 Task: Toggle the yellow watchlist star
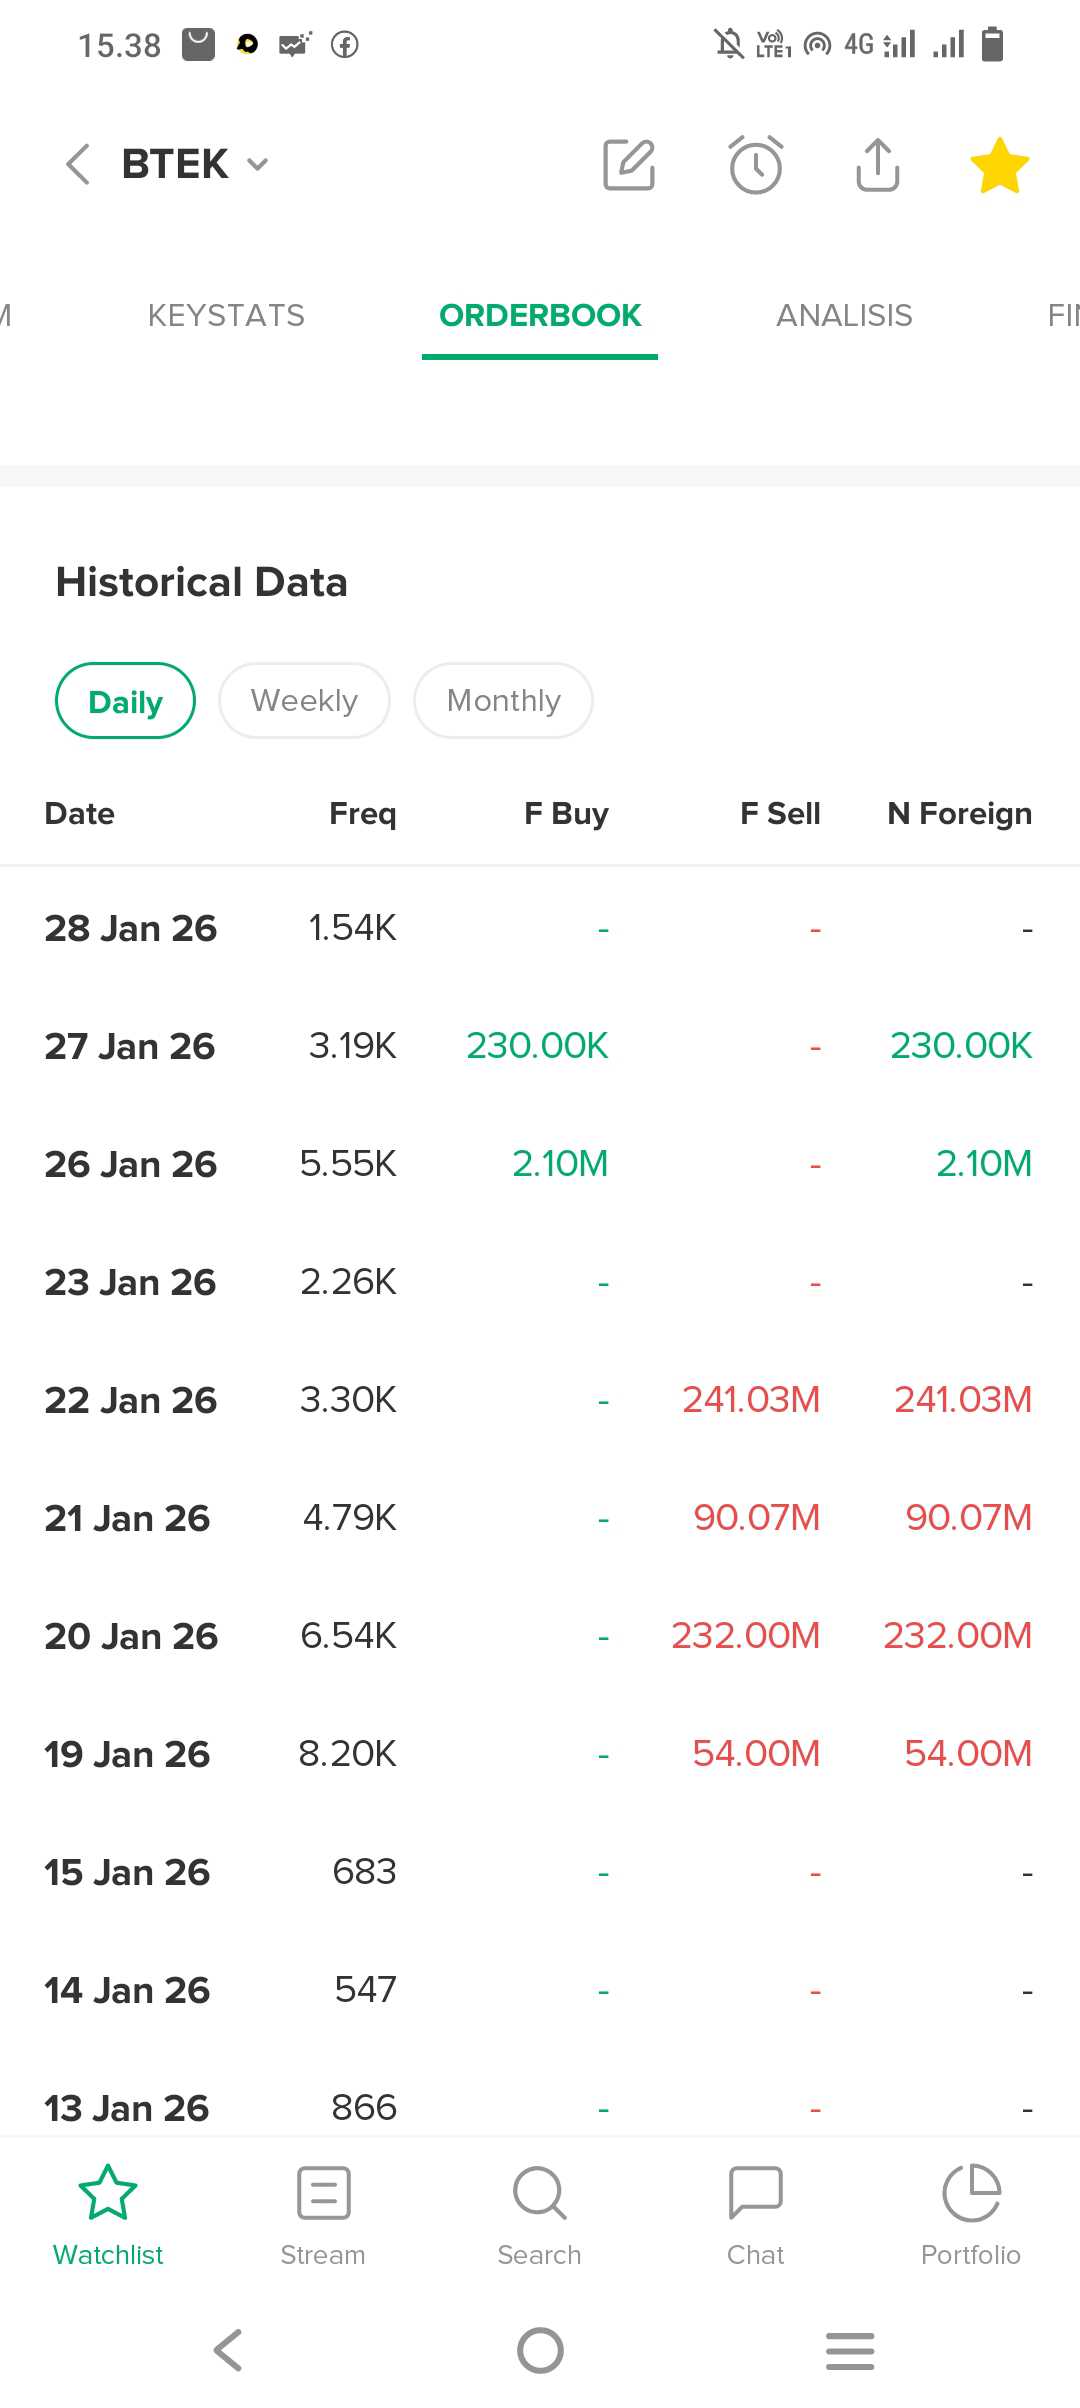tap(999, 166)
